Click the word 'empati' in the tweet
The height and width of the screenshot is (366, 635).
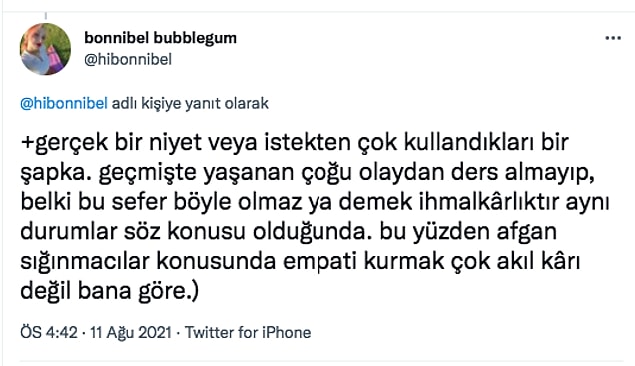pyautogui.click(x=320, y=262)
